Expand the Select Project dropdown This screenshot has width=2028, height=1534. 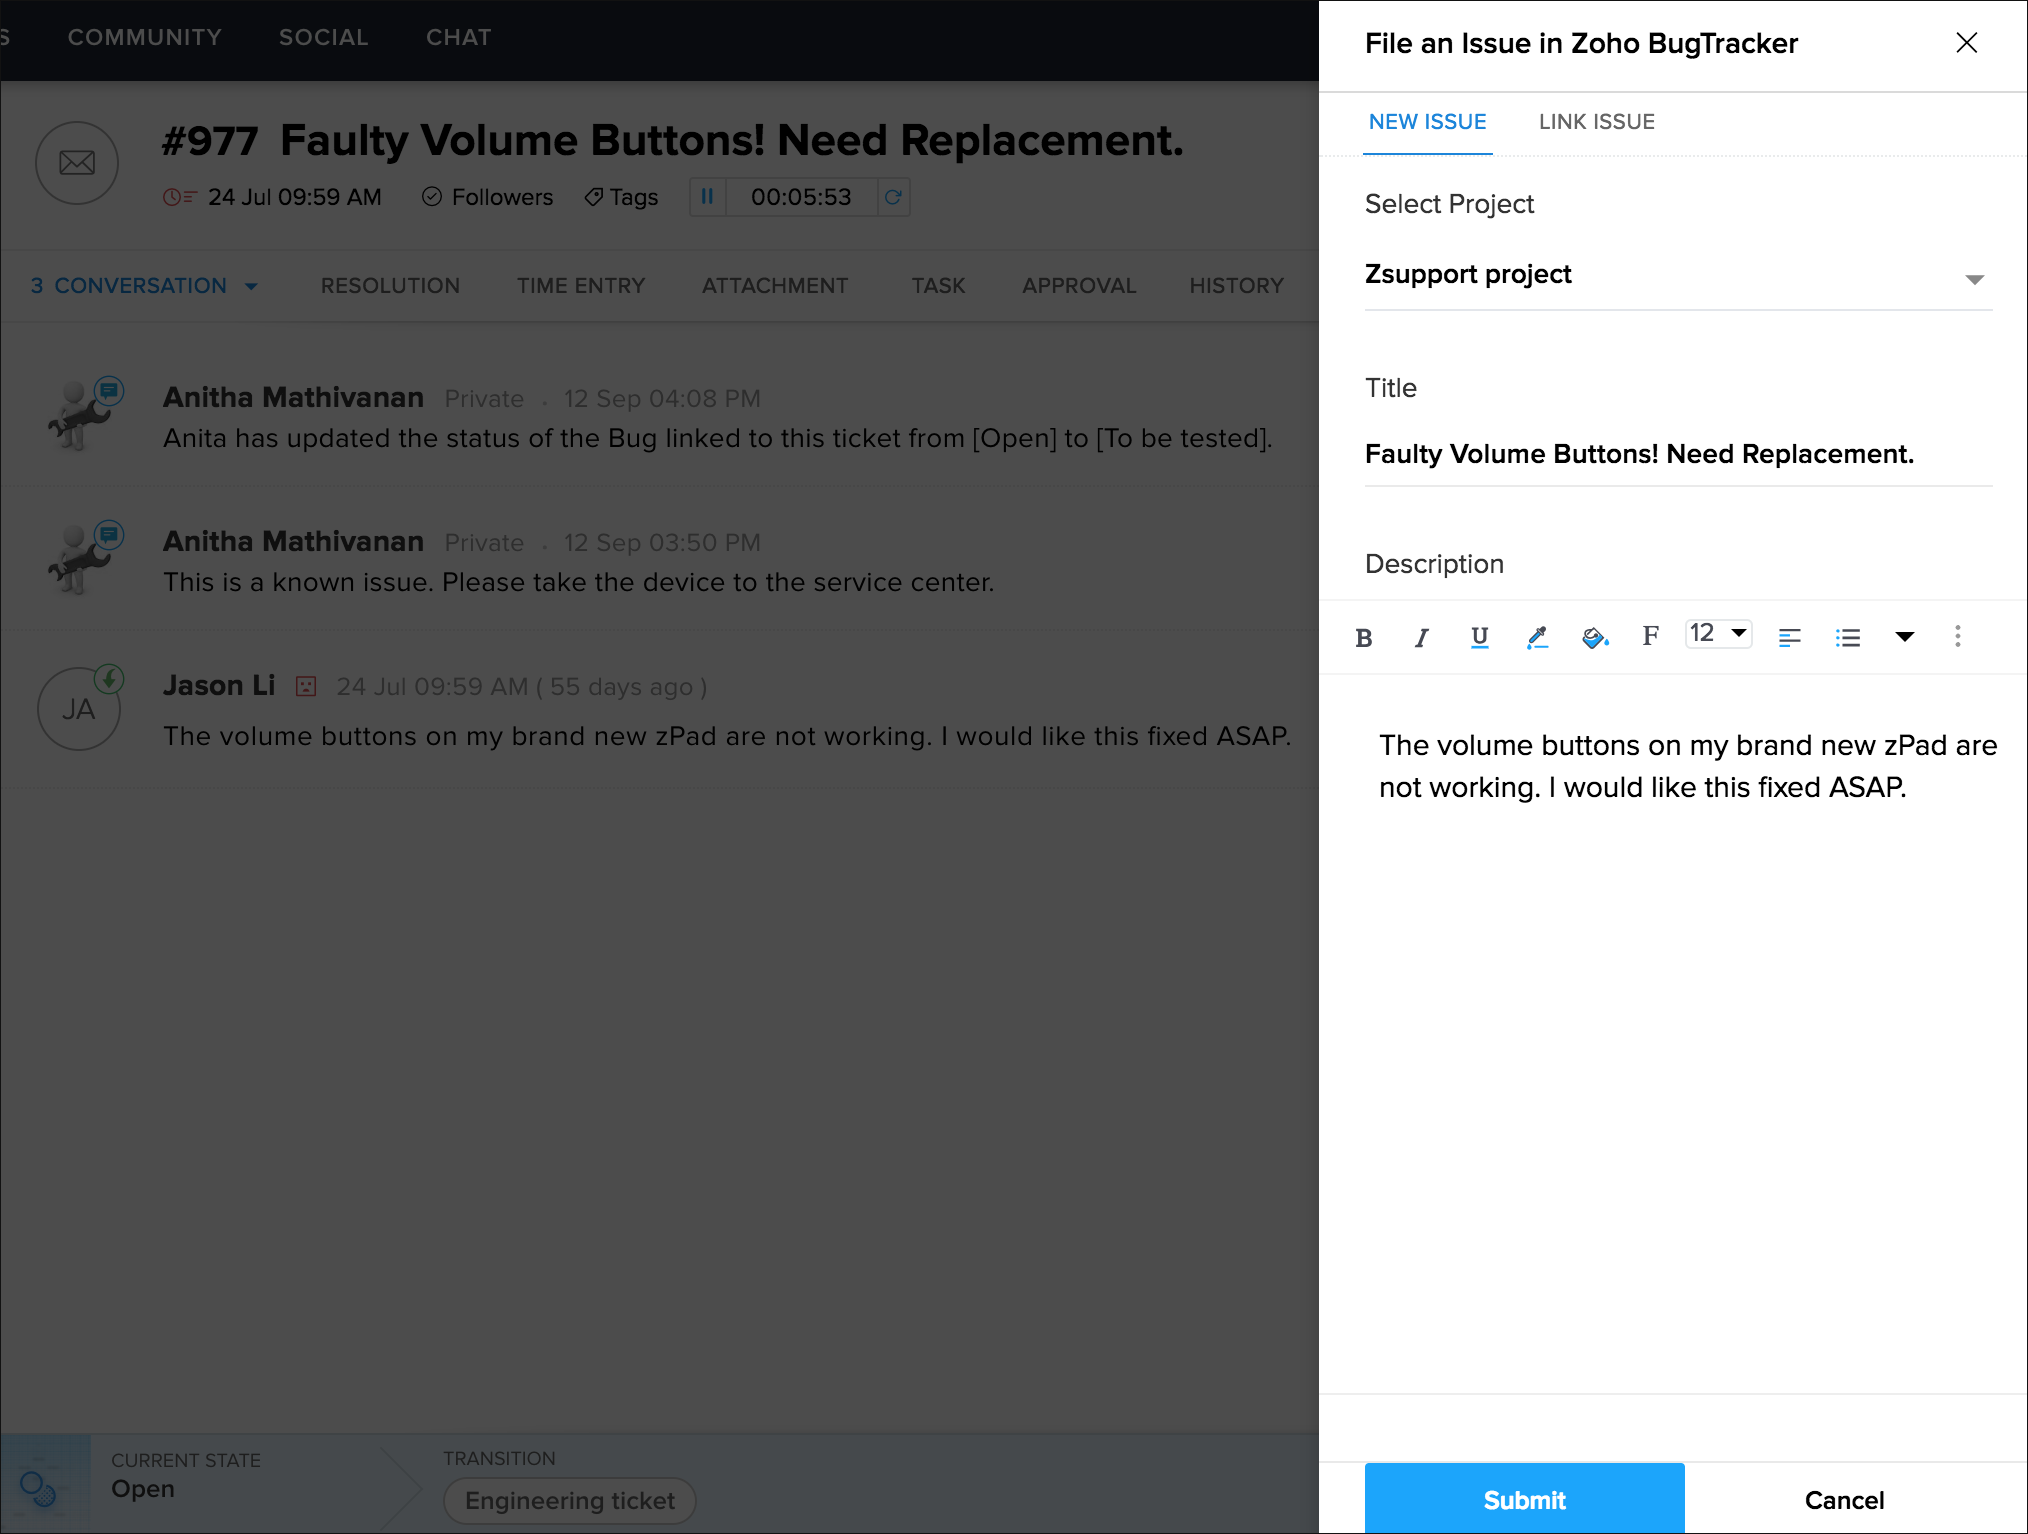pyautogui.click(x=1973, y=279)
